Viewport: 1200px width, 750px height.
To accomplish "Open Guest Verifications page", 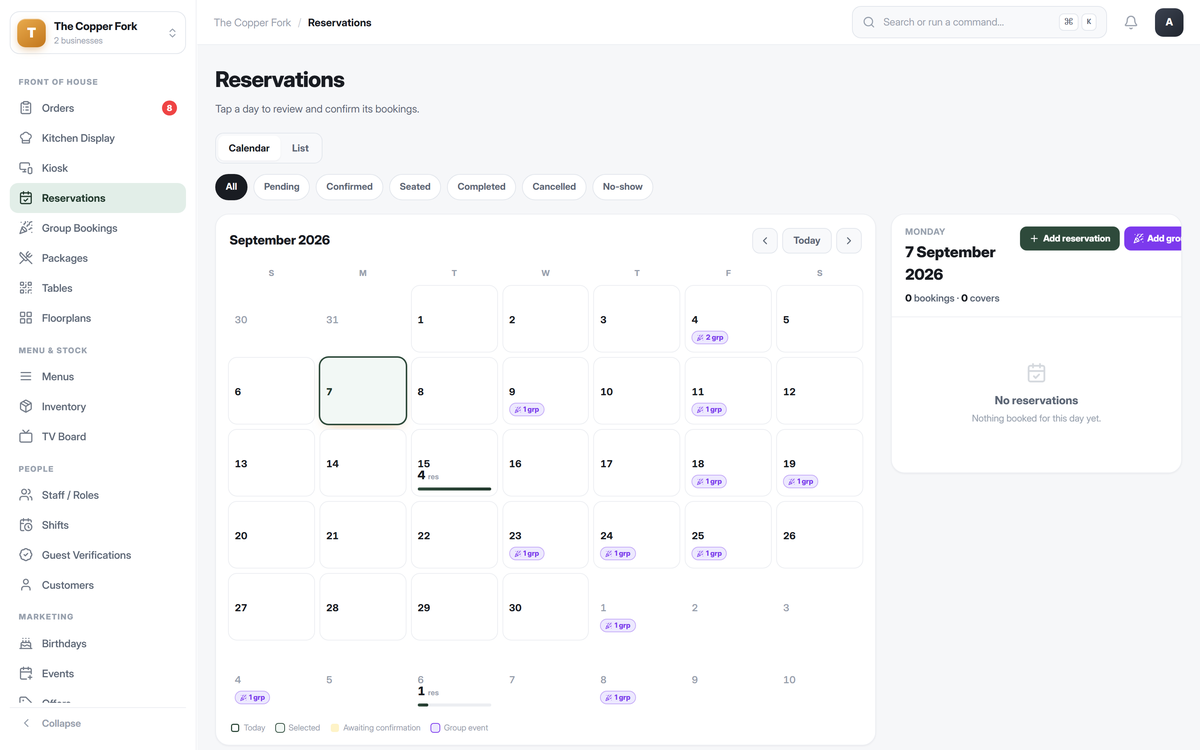I will 98,555.
